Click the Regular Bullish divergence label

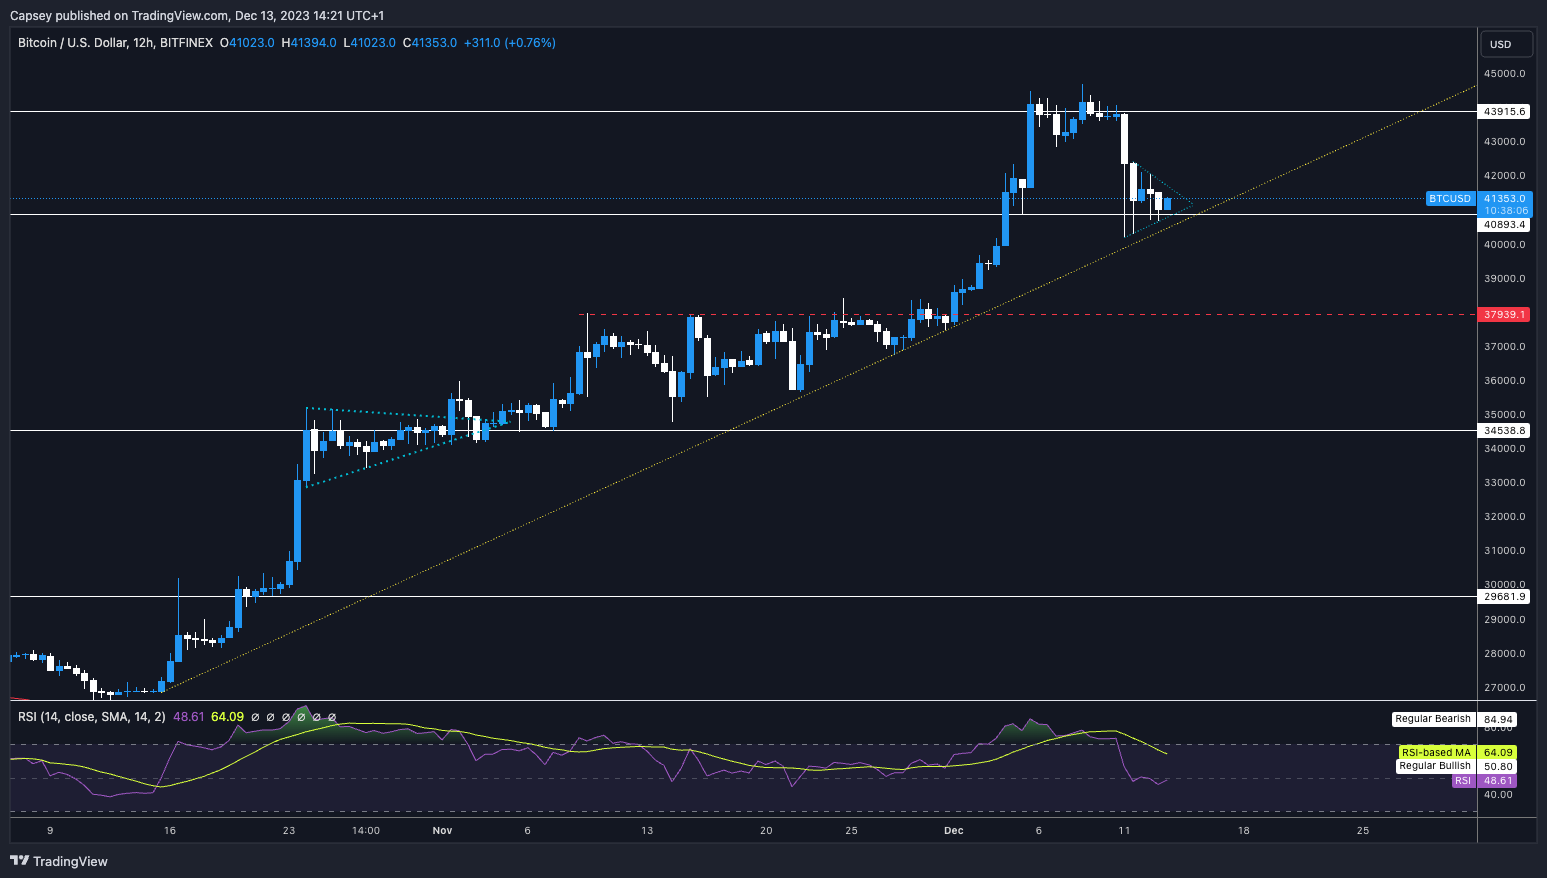[1435, 766]
